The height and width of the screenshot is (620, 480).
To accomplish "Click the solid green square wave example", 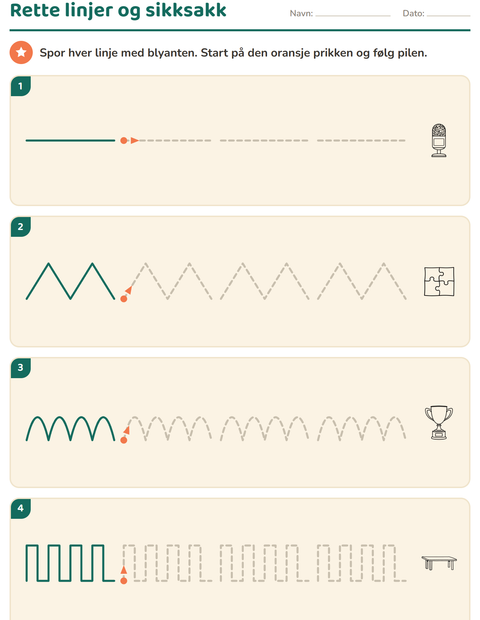I will tap(70, 563).
